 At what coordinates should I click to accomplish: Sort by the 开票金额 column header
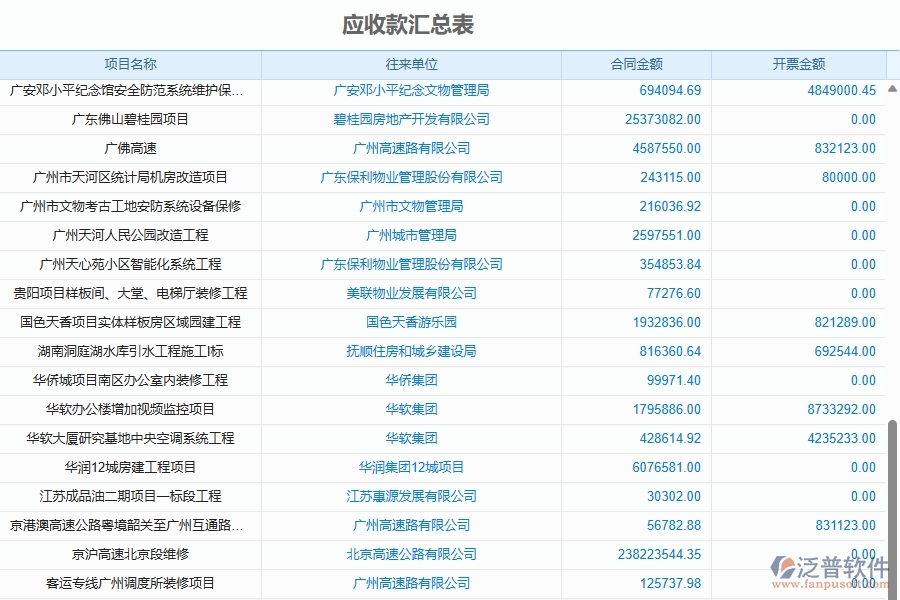pos(797,63)
